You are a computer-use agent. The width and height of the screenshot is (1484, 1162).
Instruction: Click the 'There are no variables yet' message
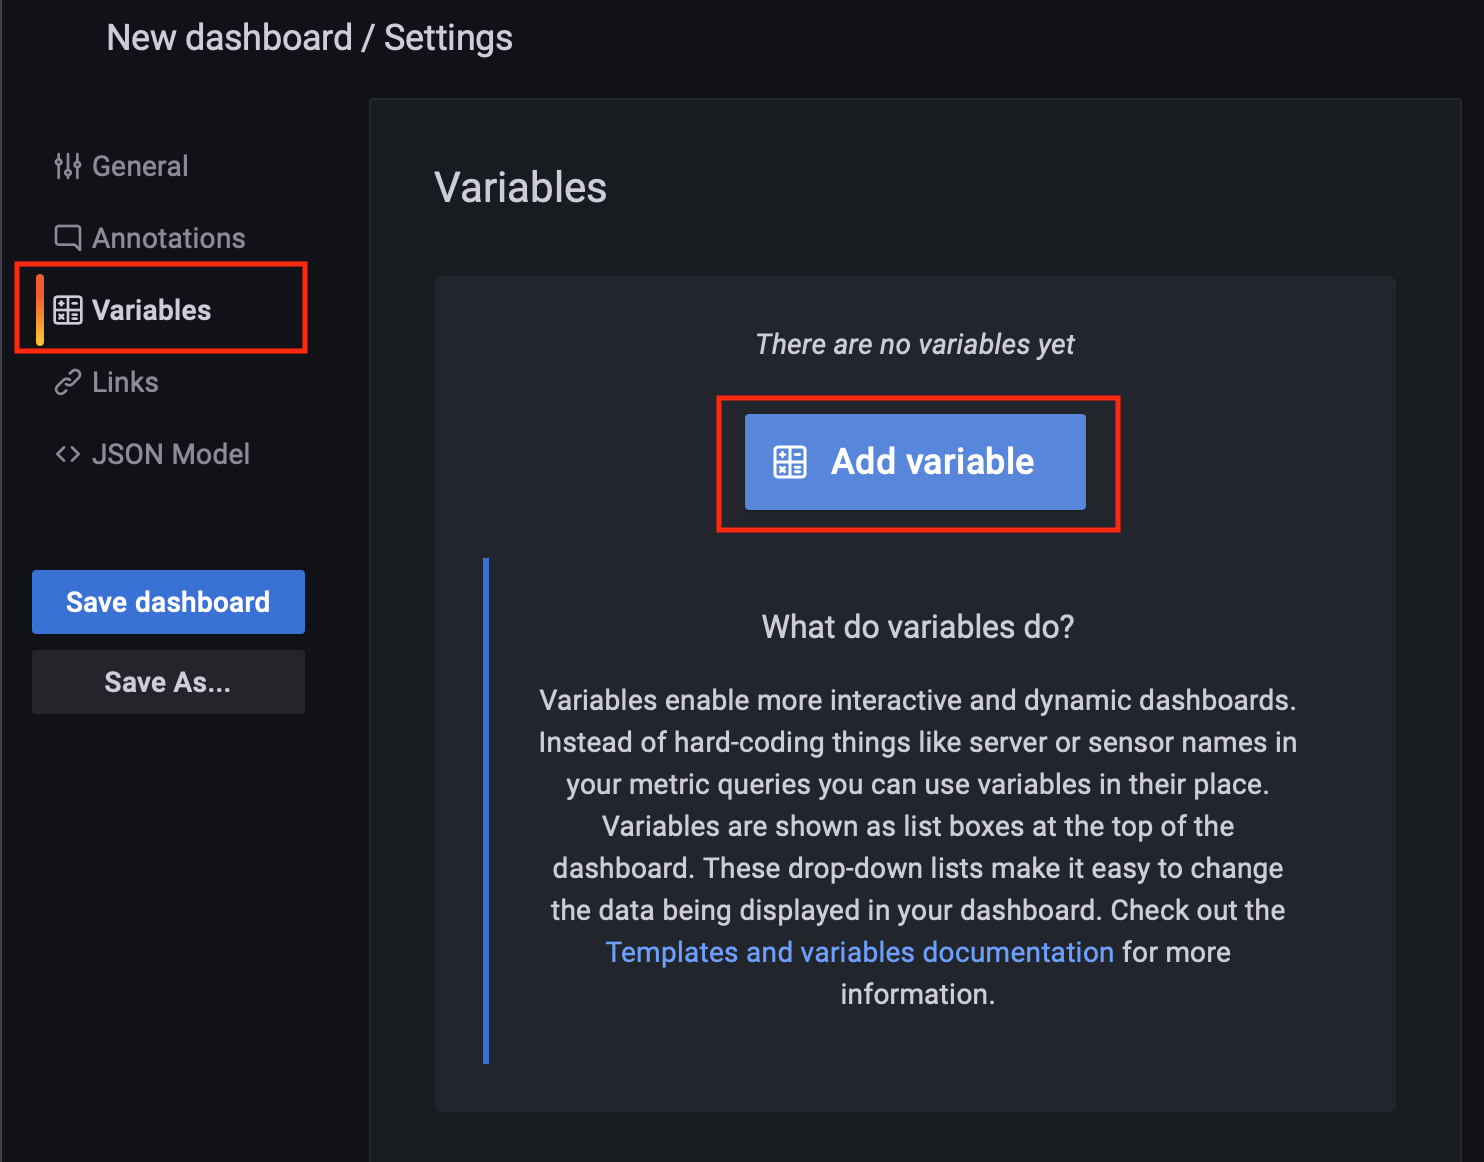(x=915, y=344)
